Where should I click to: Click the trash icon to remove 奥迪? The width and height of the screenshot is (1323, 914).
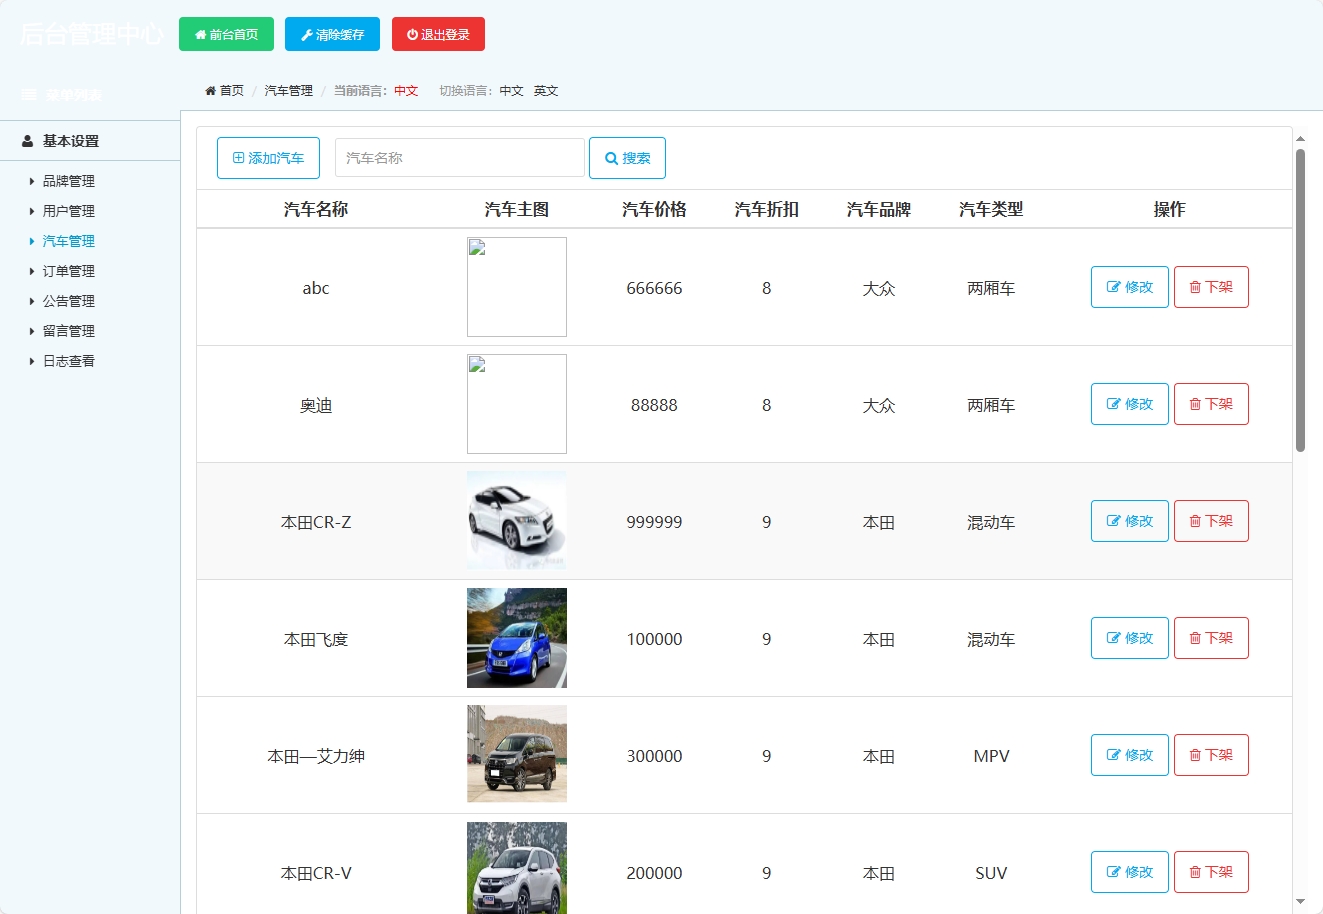(x=1196, y=404)
